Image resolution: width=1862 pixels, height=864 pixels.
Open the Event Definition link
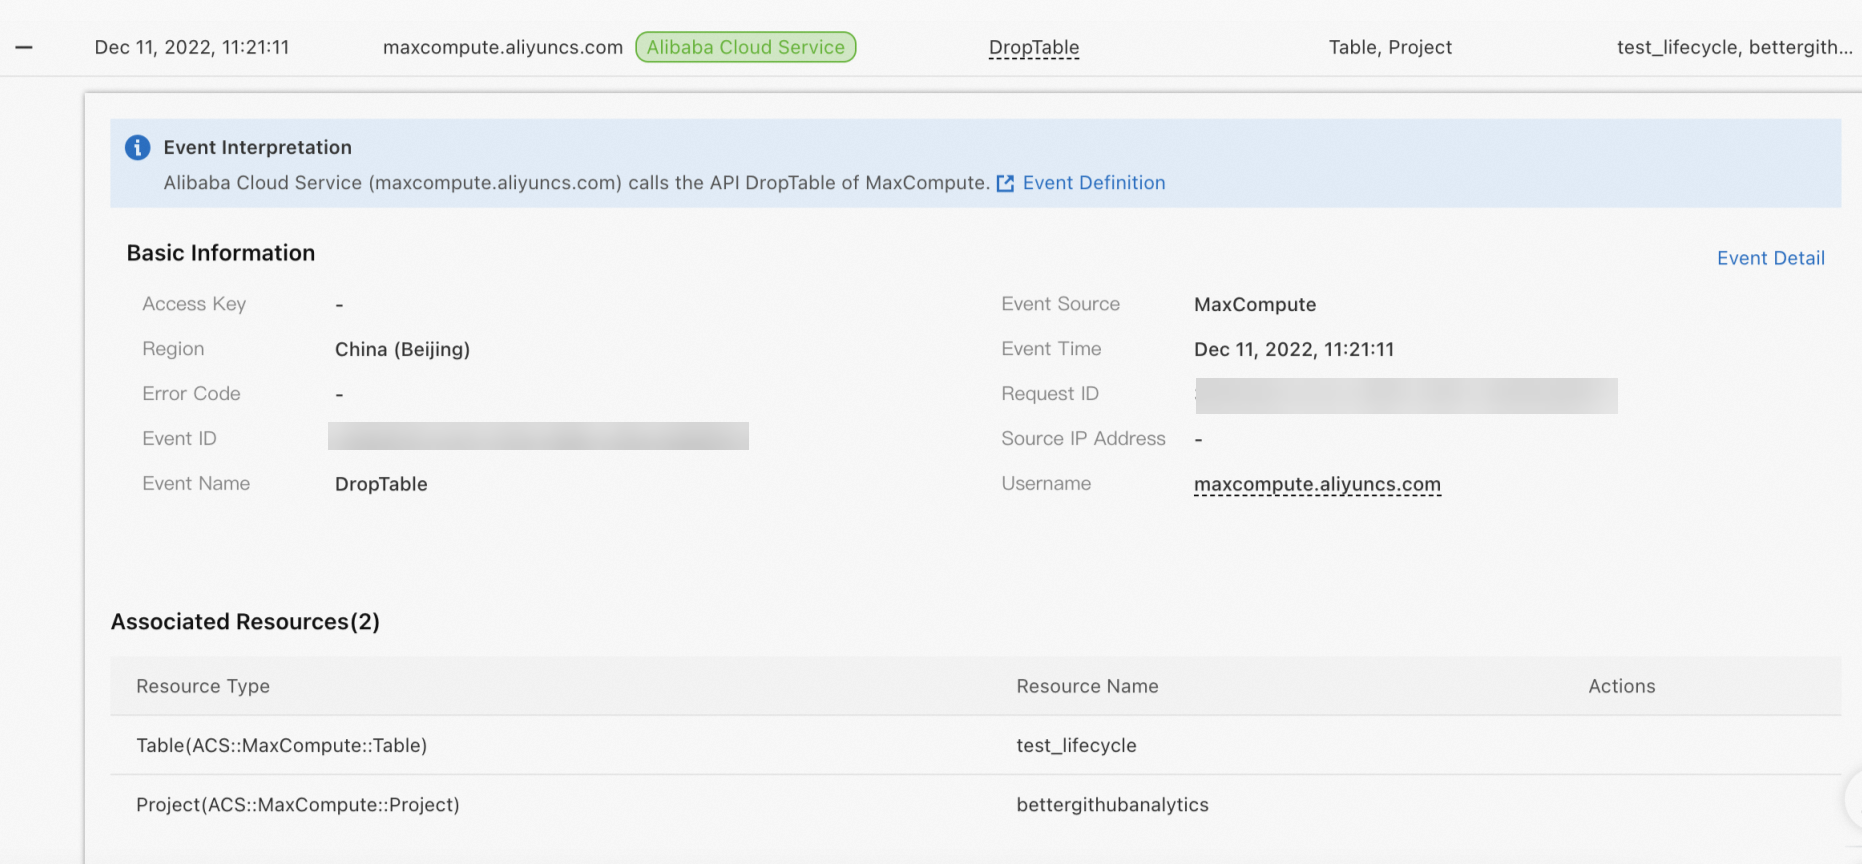pyautogui.click(x=1093, y=183)
